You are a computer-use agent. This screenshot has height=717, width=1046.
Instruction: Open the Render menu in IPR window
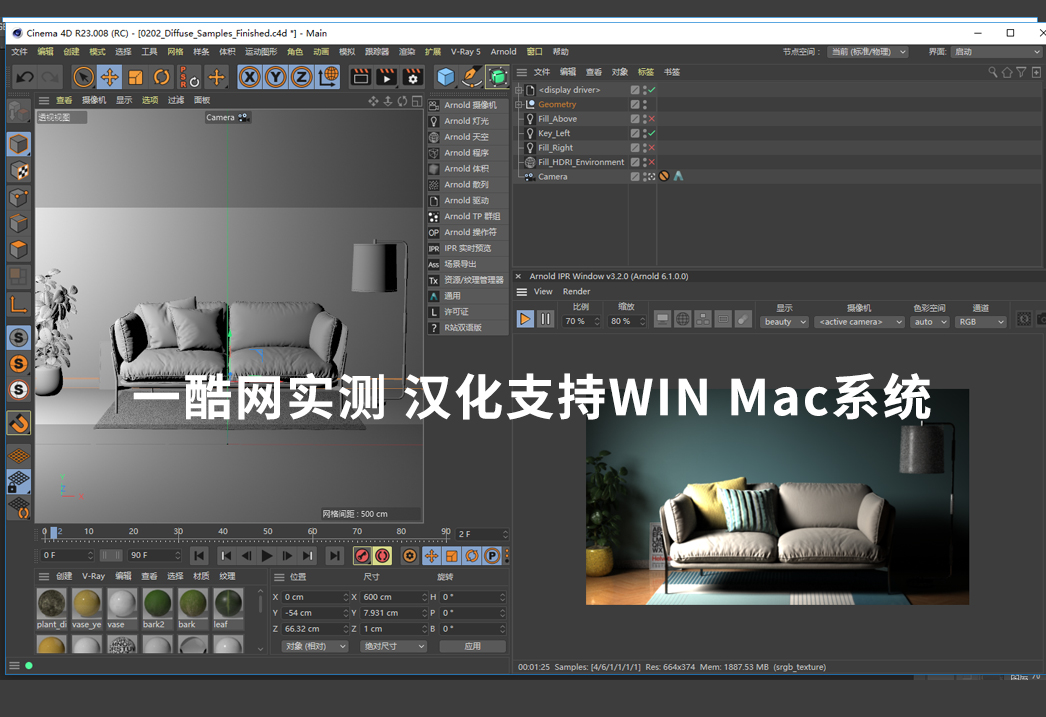pyautogui.click(x=576, y=291)
